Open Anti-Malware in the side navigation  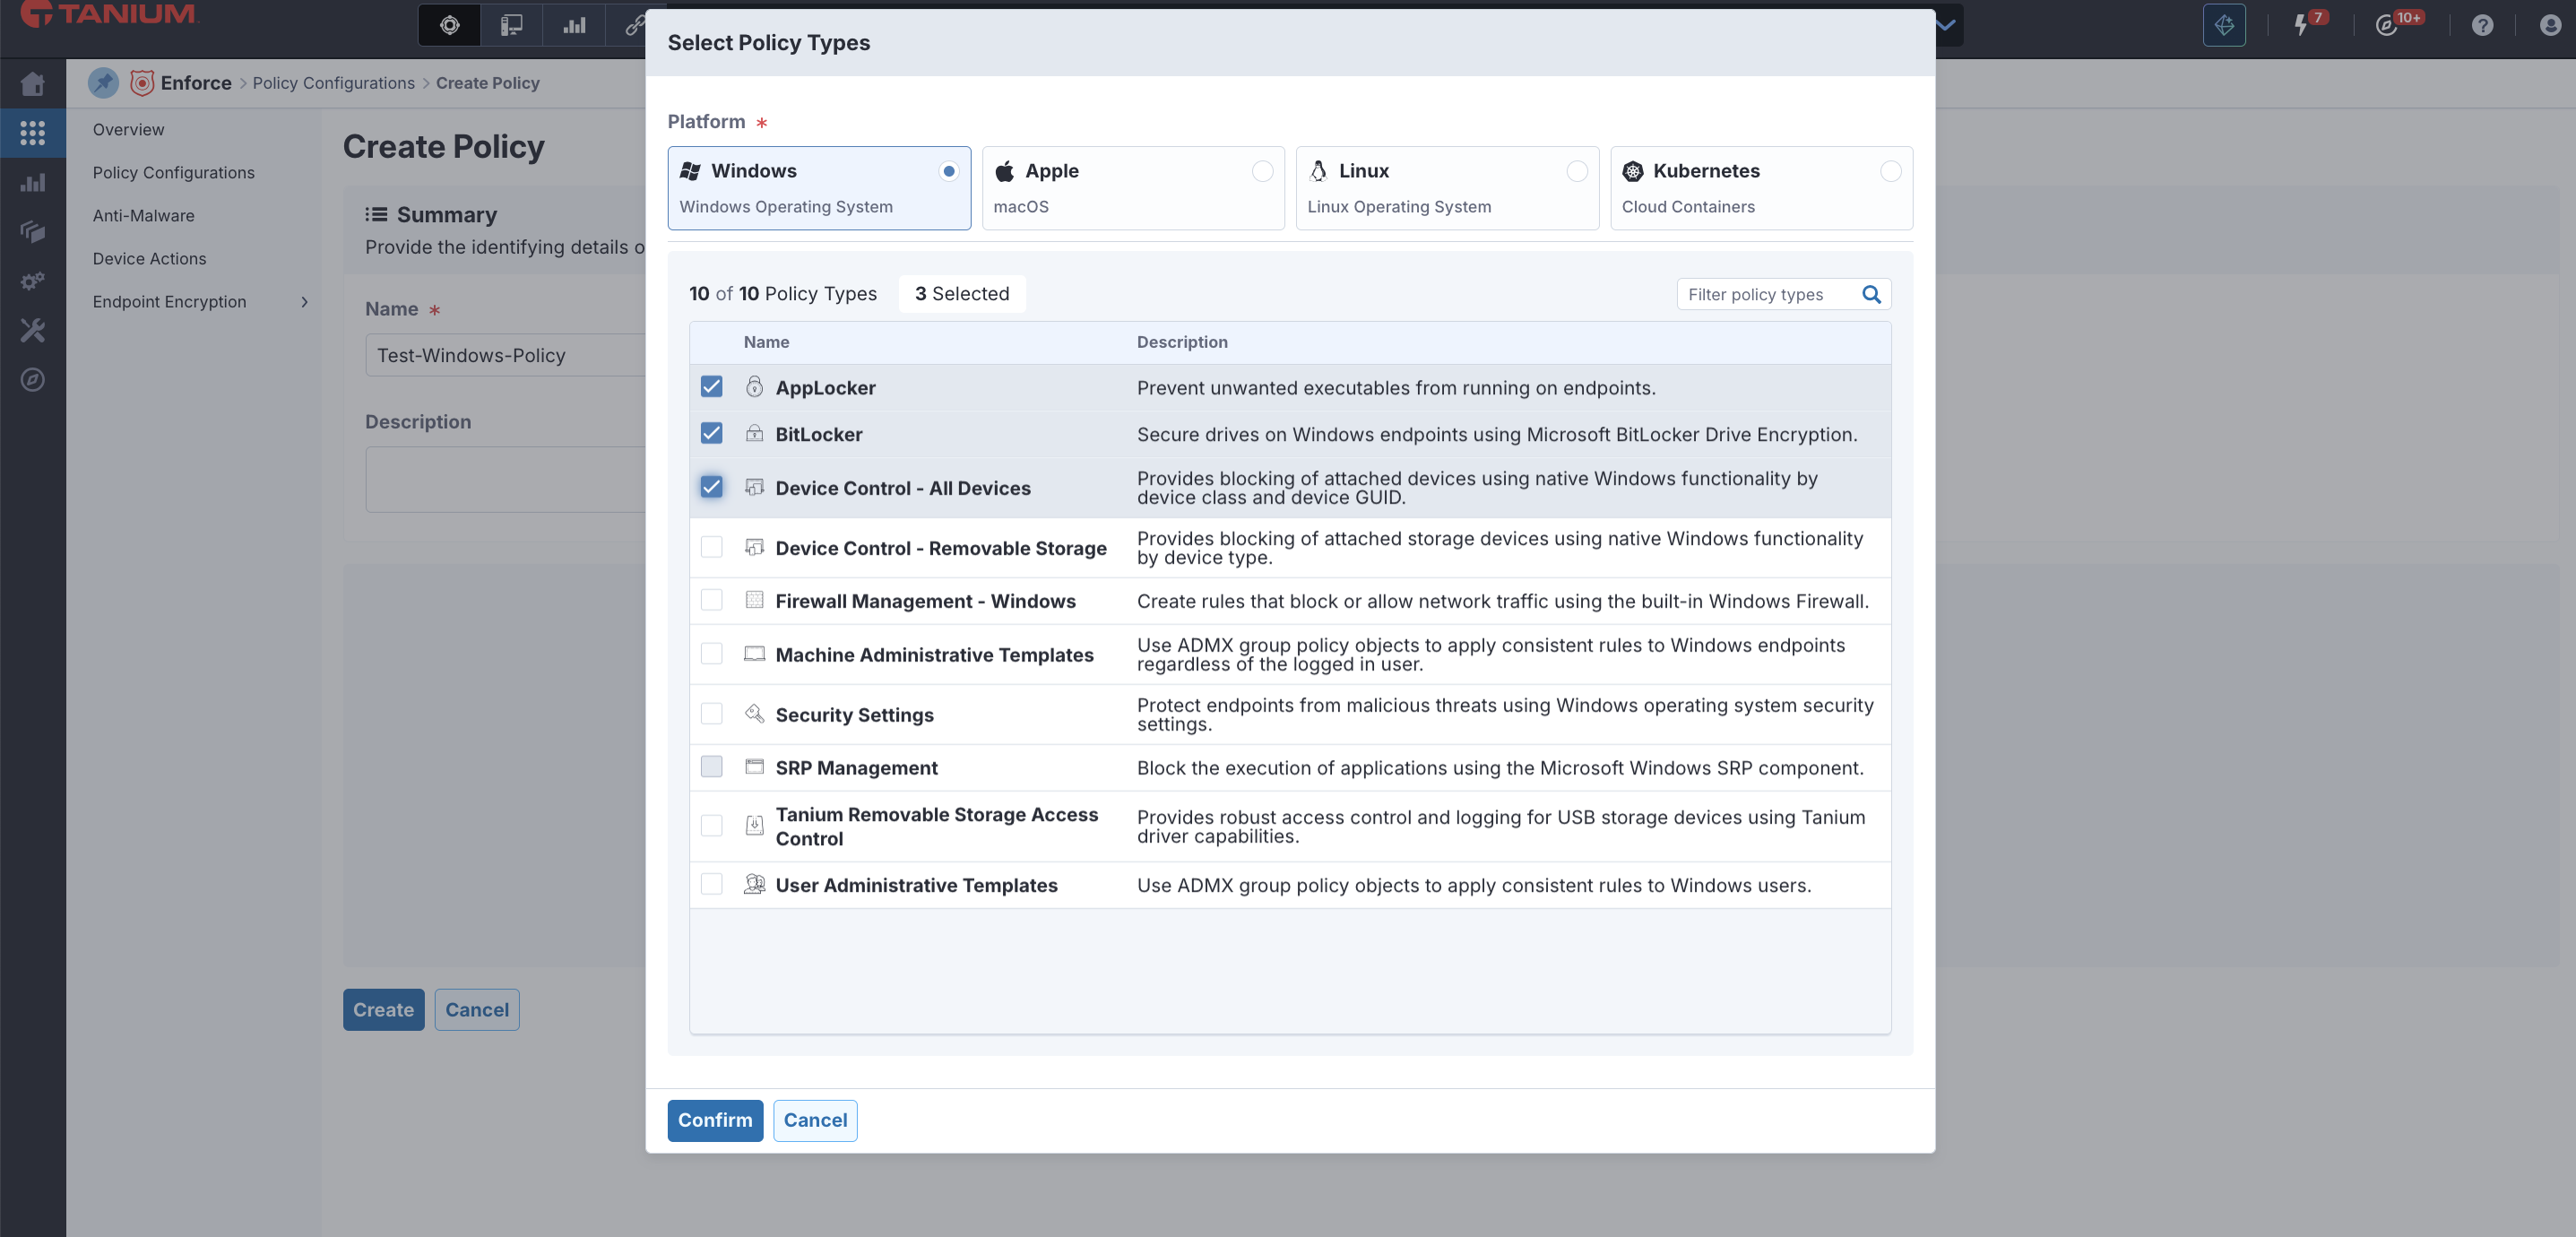(x=143, y=216)
